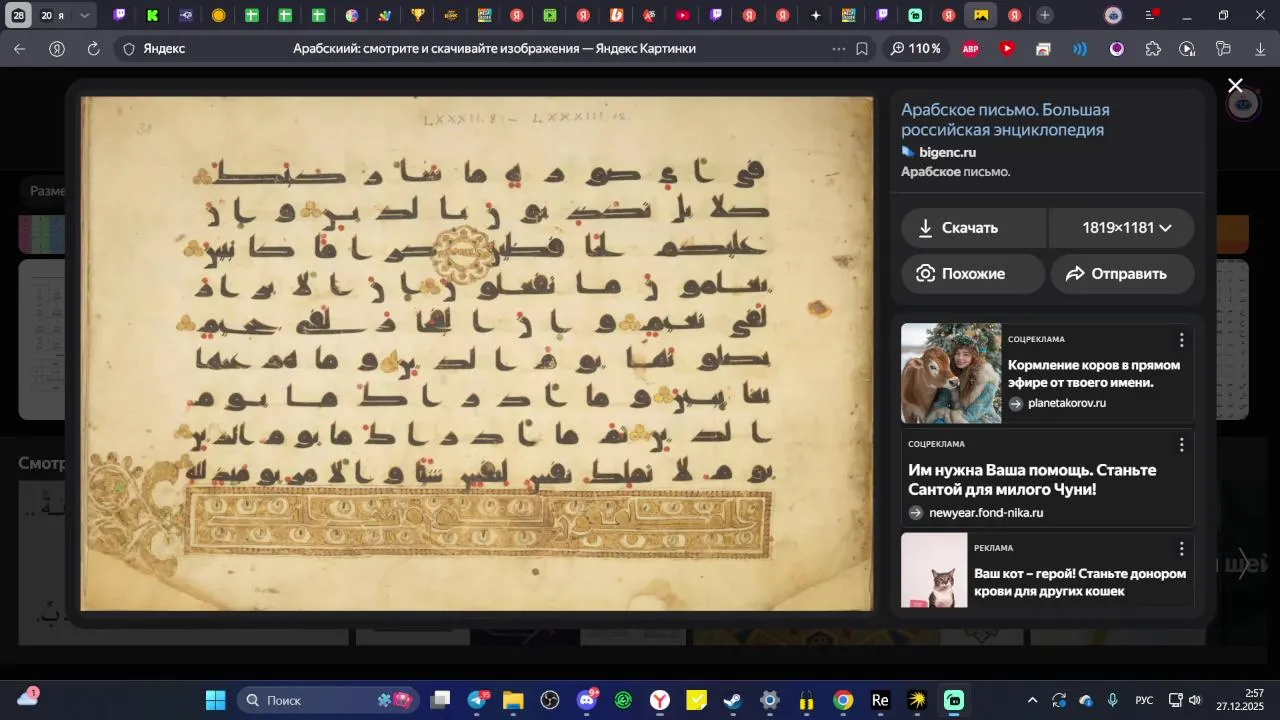Switch to the green K Kick tab
1280x720 pixels.
(152, 15)
